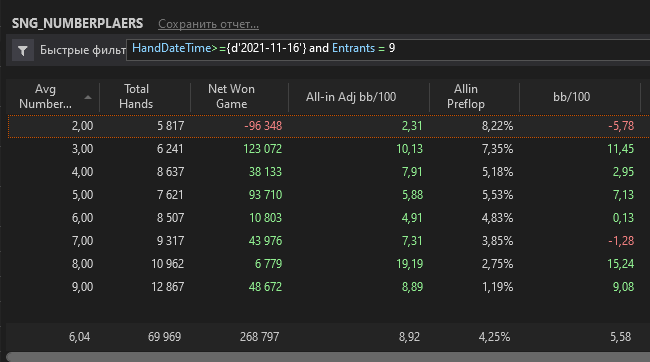Click the horizontal scrollbar at the bottom

[x=328, y=357]
